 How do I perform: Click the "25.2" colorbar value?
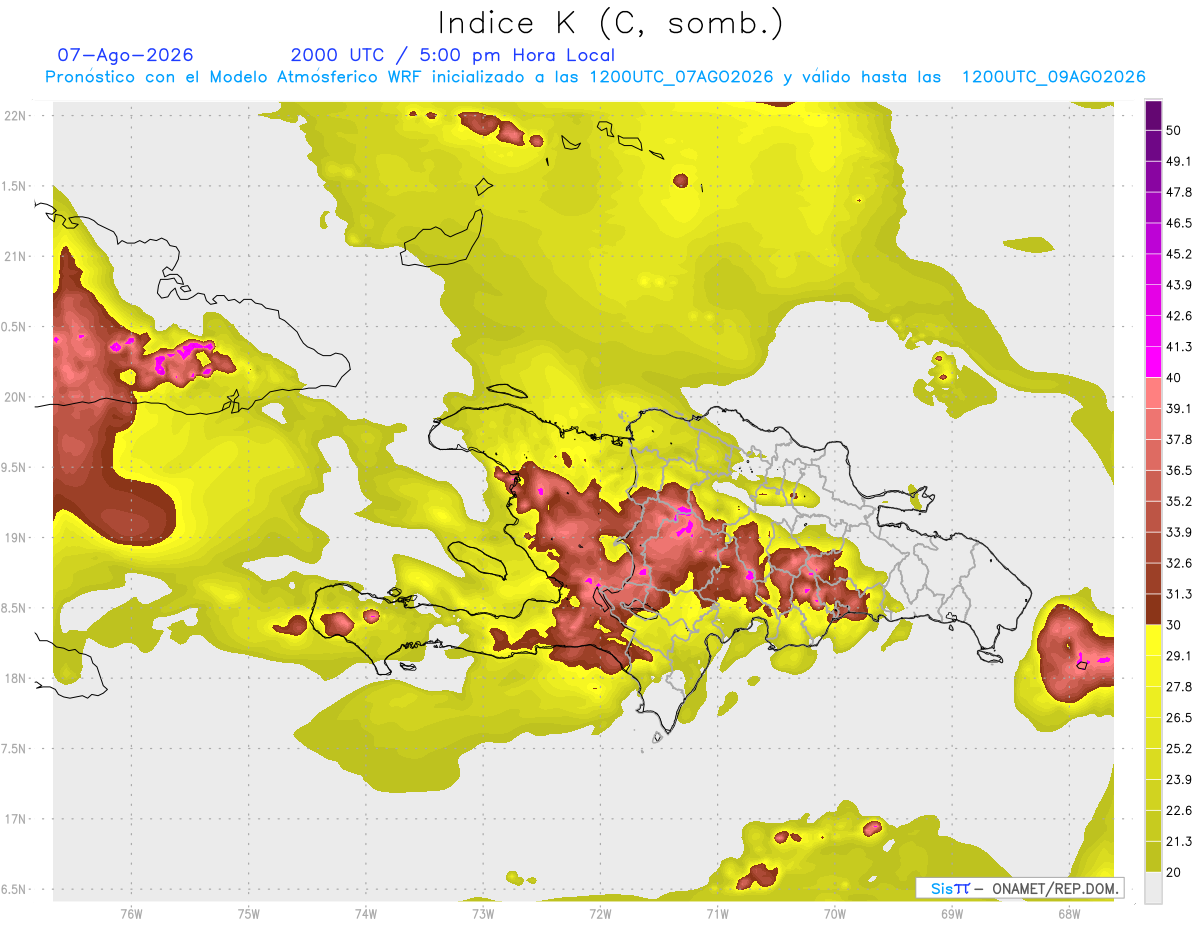1179,749
